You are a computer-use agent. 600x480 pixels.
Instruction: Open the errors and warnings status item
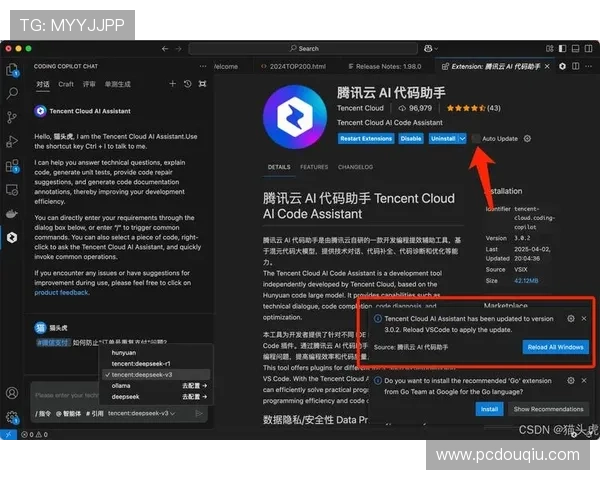(x=34, y=434)
